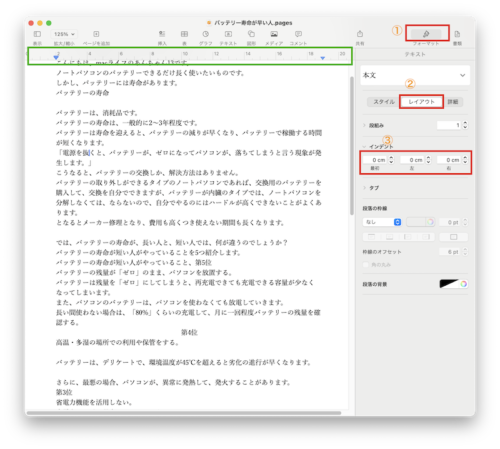The width and height of the screenshot is (500, 449).
Task: Click the left indent marker on ruler
Action: (x=56, y=58)
